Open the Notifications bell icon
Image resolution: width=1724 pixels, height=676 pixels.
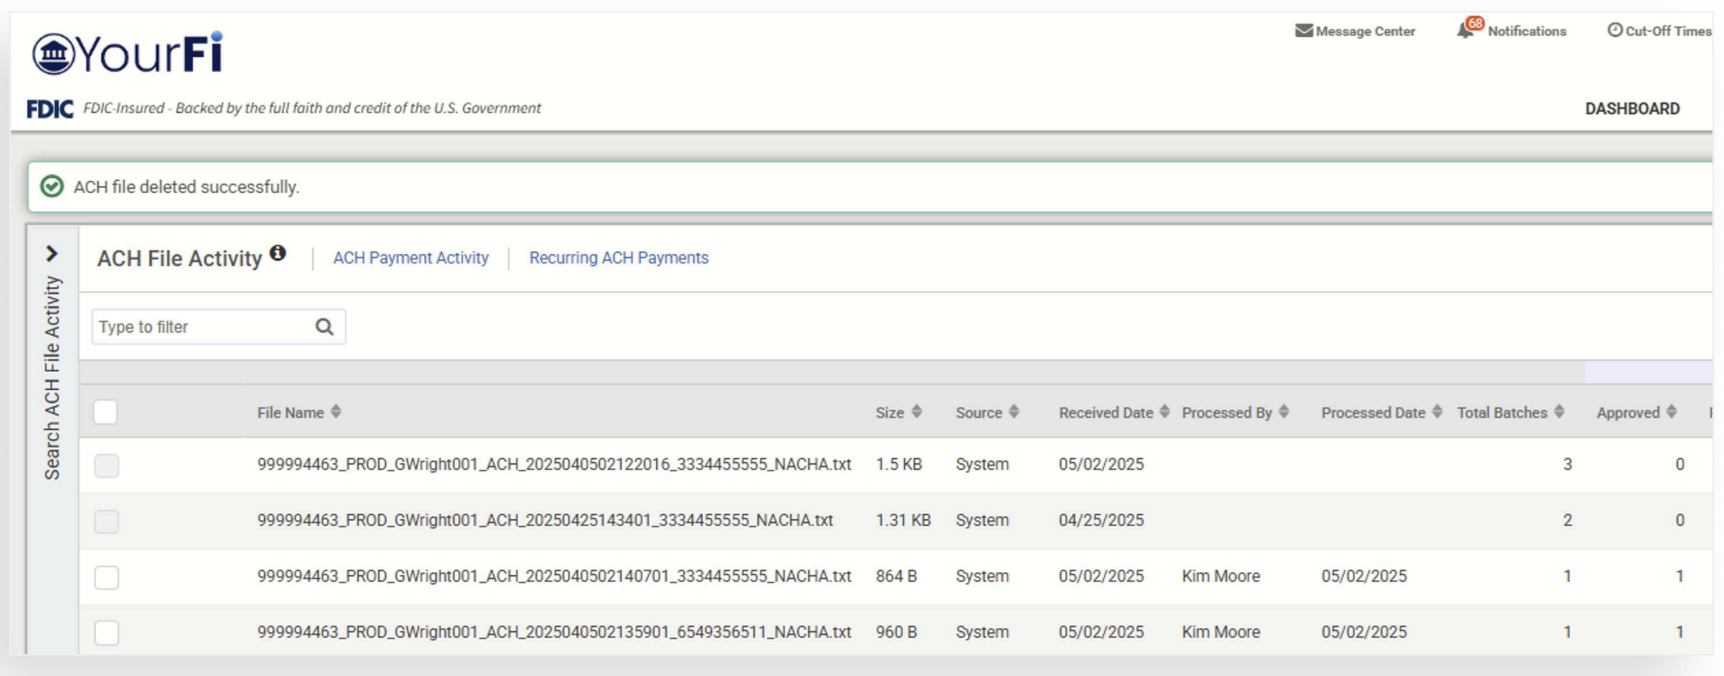(1465, 31)
